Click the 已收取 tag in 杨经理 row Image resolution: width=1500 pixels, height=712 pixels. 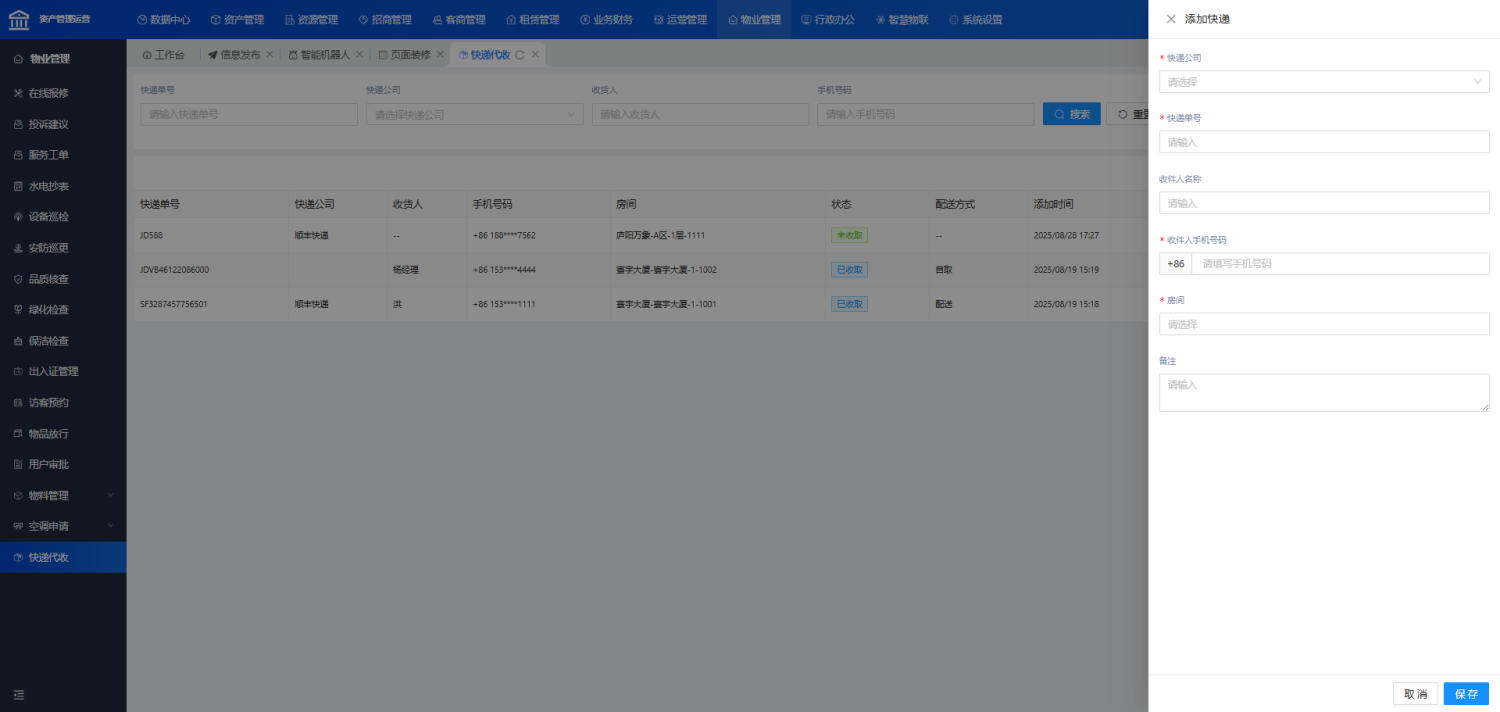(849, 270)
